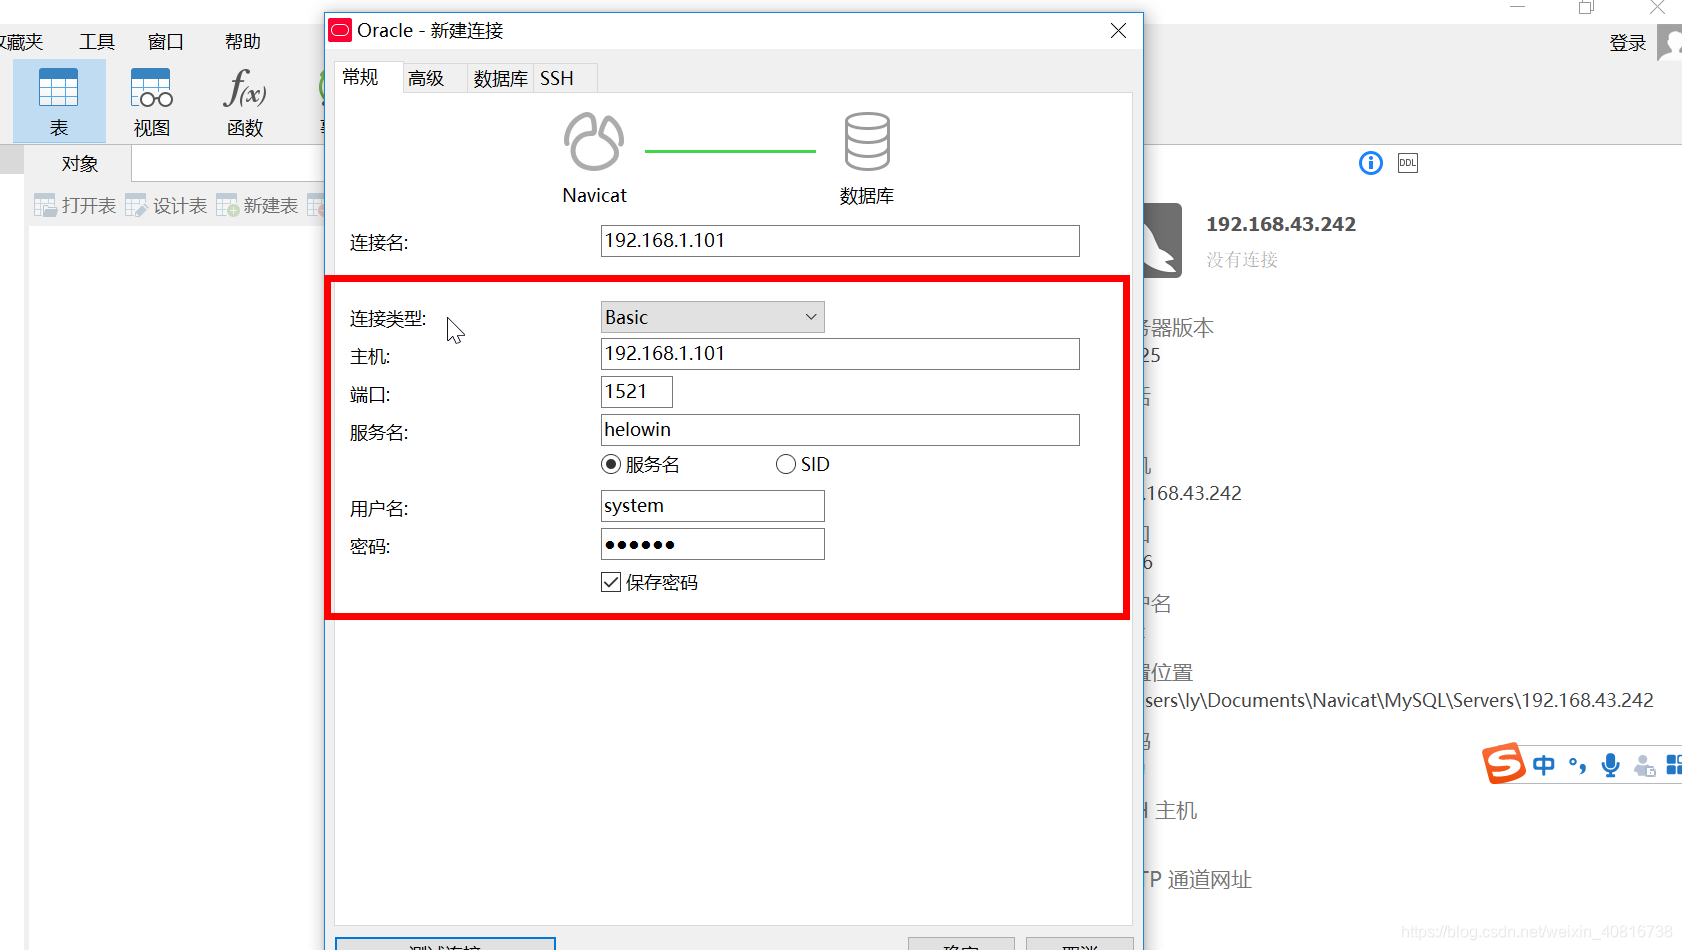1682x950 pixels.
Task: Show the DDL panel via the DDL icon
Action: [1408, 163]
